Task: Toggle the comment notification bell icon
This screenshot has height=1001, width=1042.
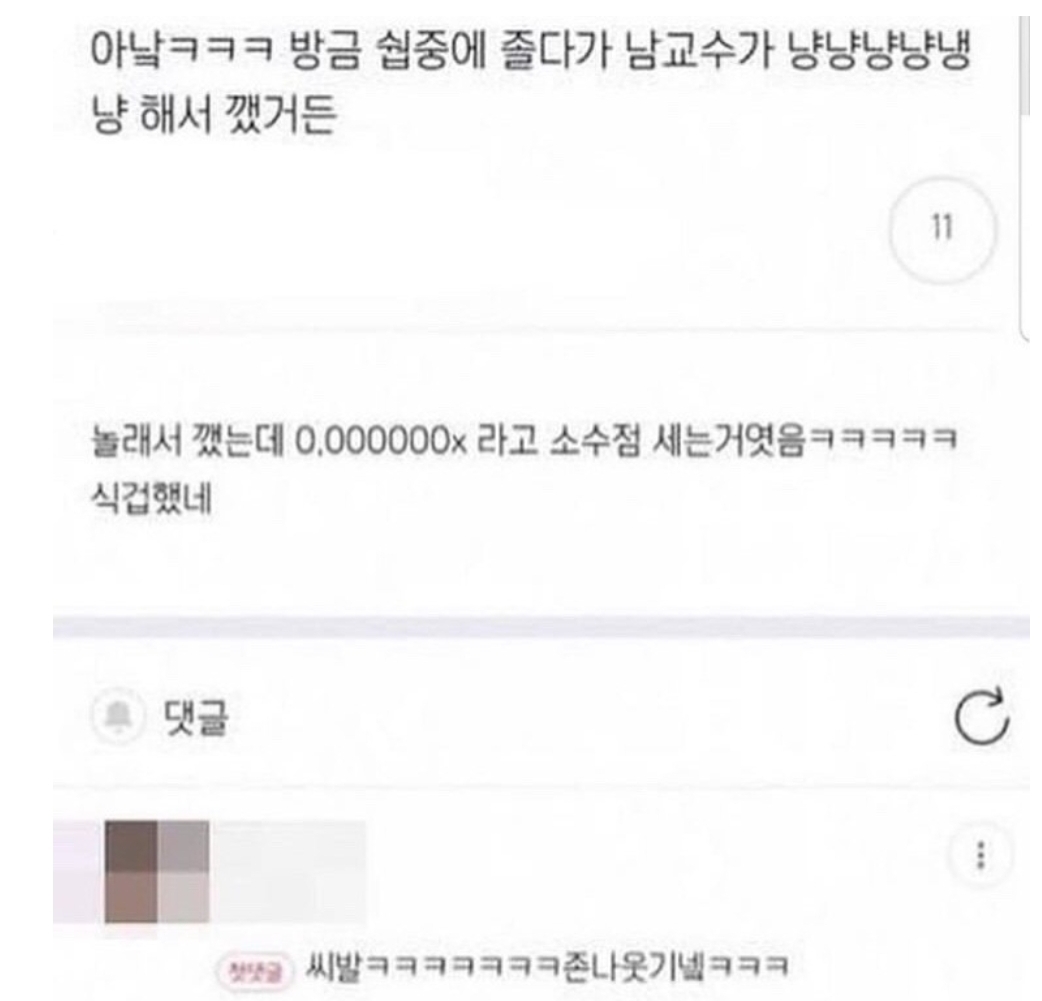Action: 118,717
